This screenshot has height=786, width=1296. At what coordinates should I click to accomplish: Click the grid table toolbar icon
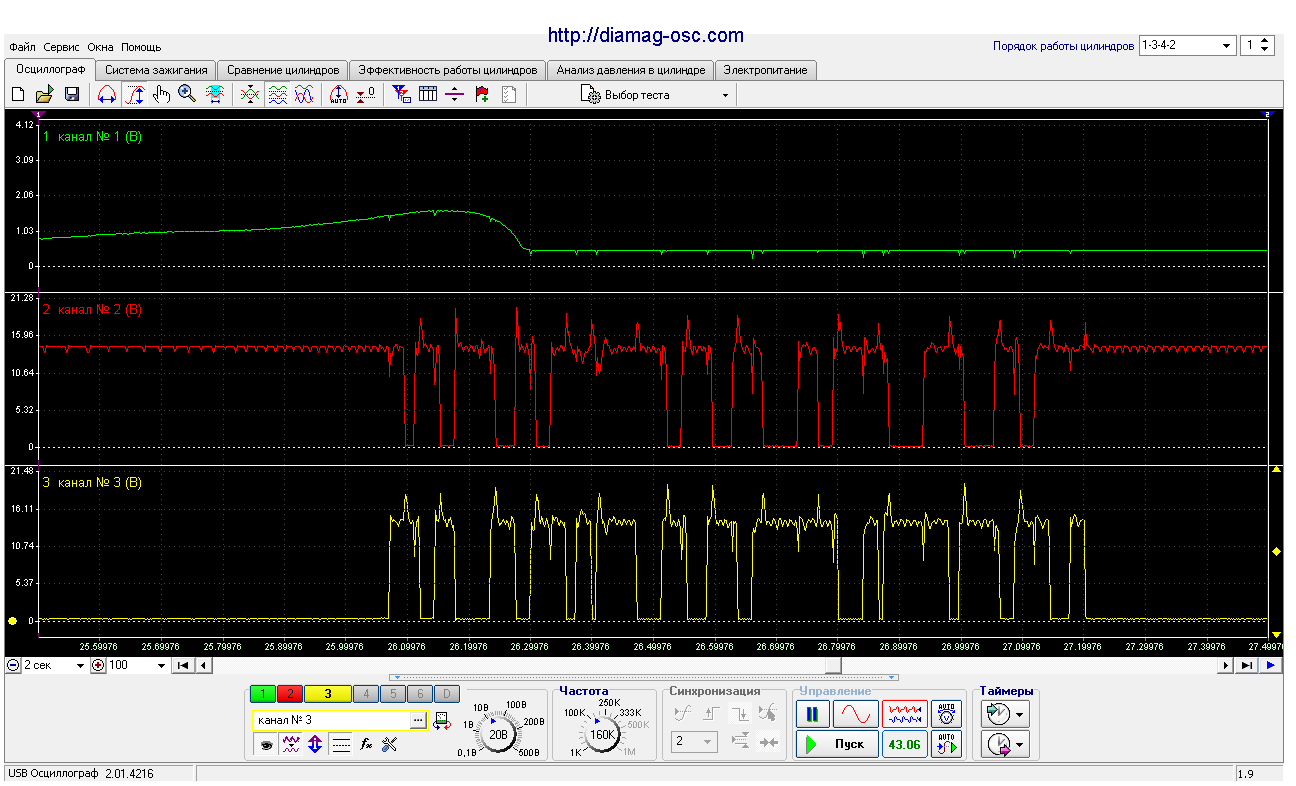coord(428,95)
